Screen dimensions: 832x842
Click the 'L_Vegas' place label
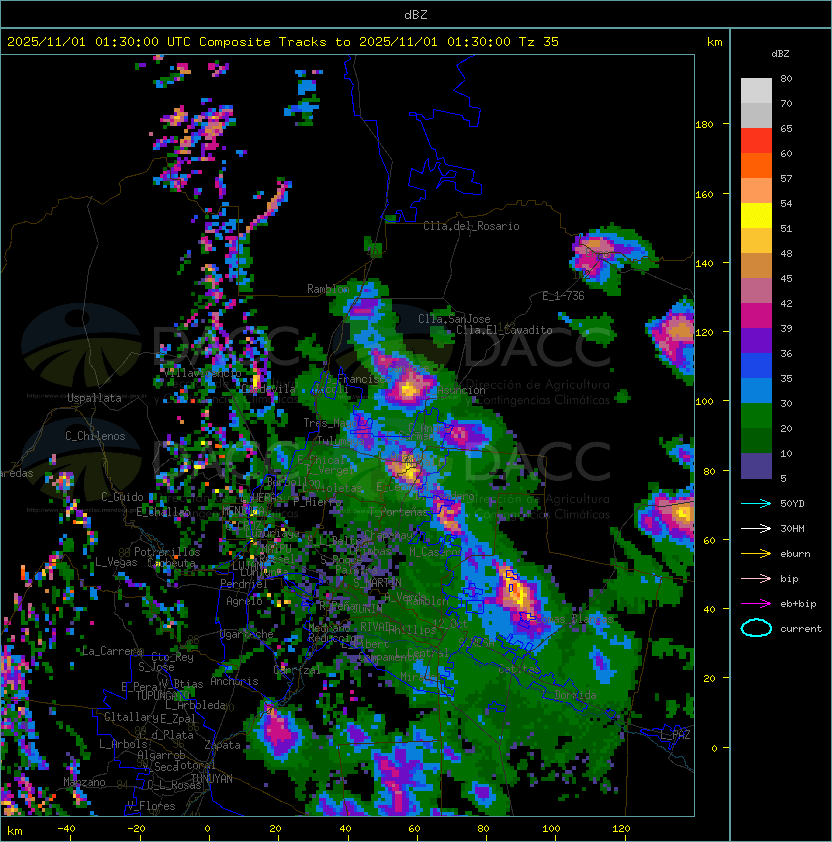pos(116,562)
